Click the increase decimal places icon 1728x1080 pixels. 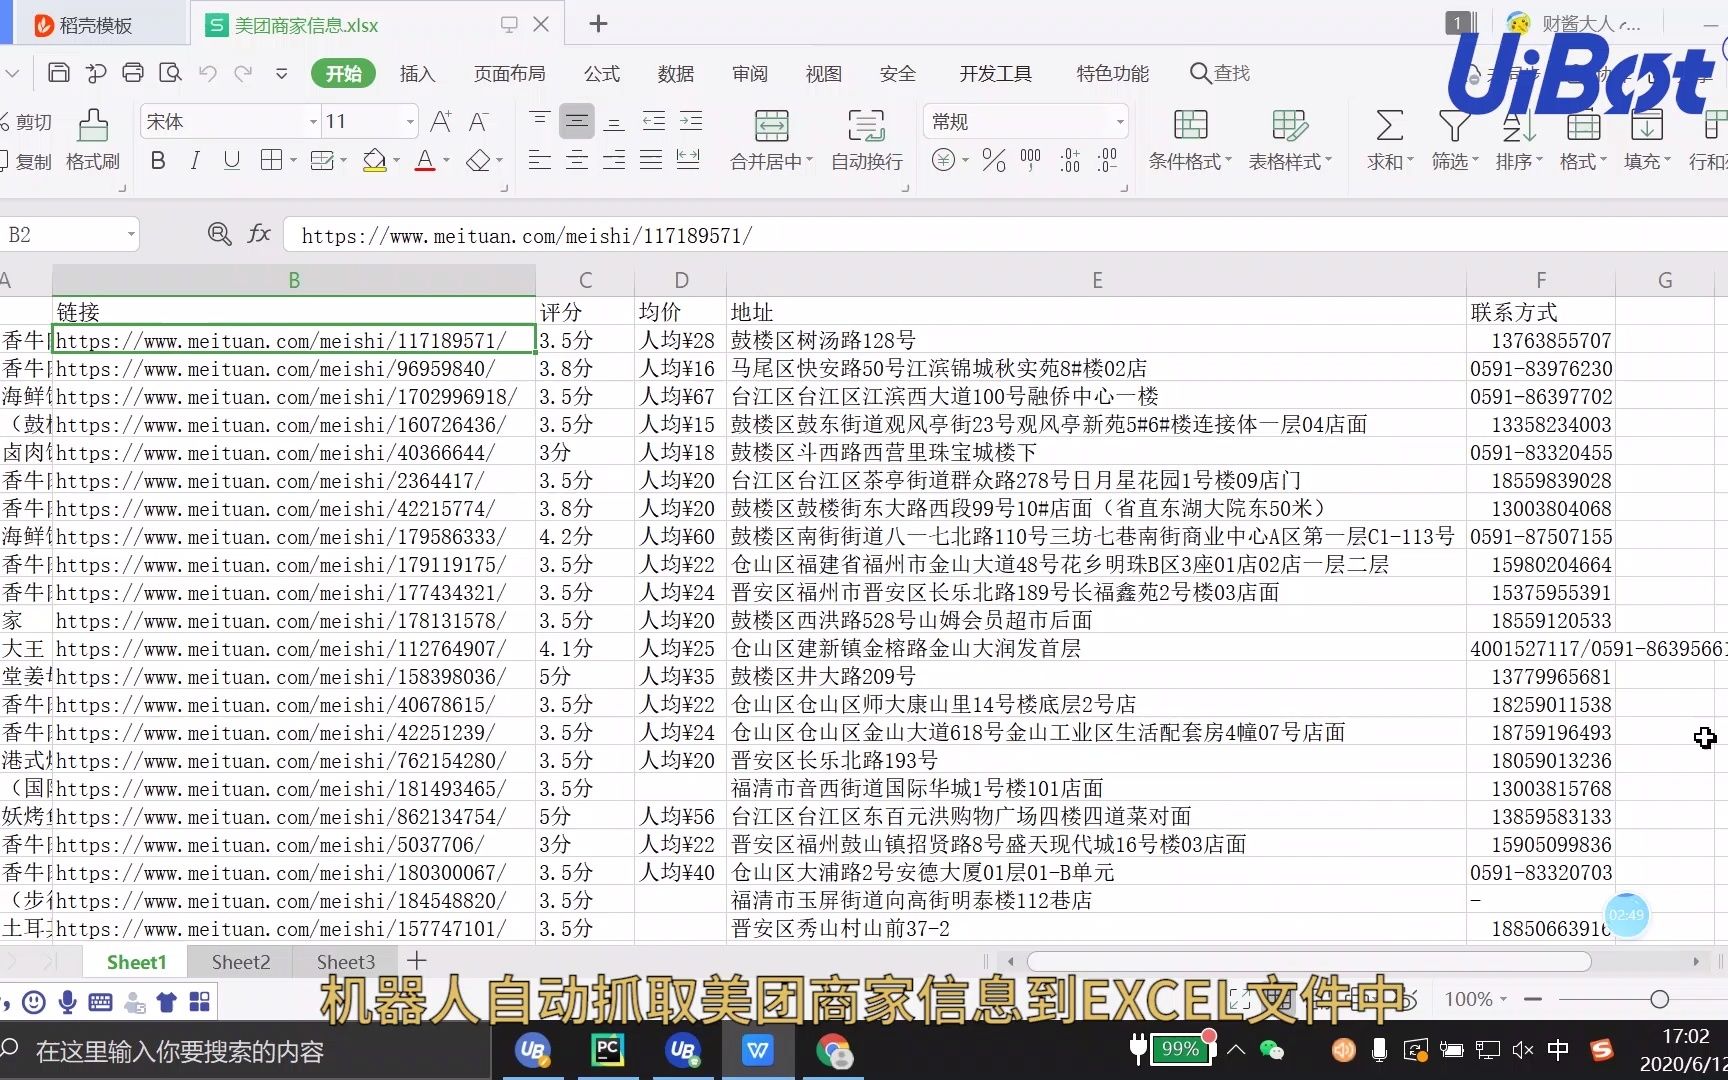[1069, 160]
